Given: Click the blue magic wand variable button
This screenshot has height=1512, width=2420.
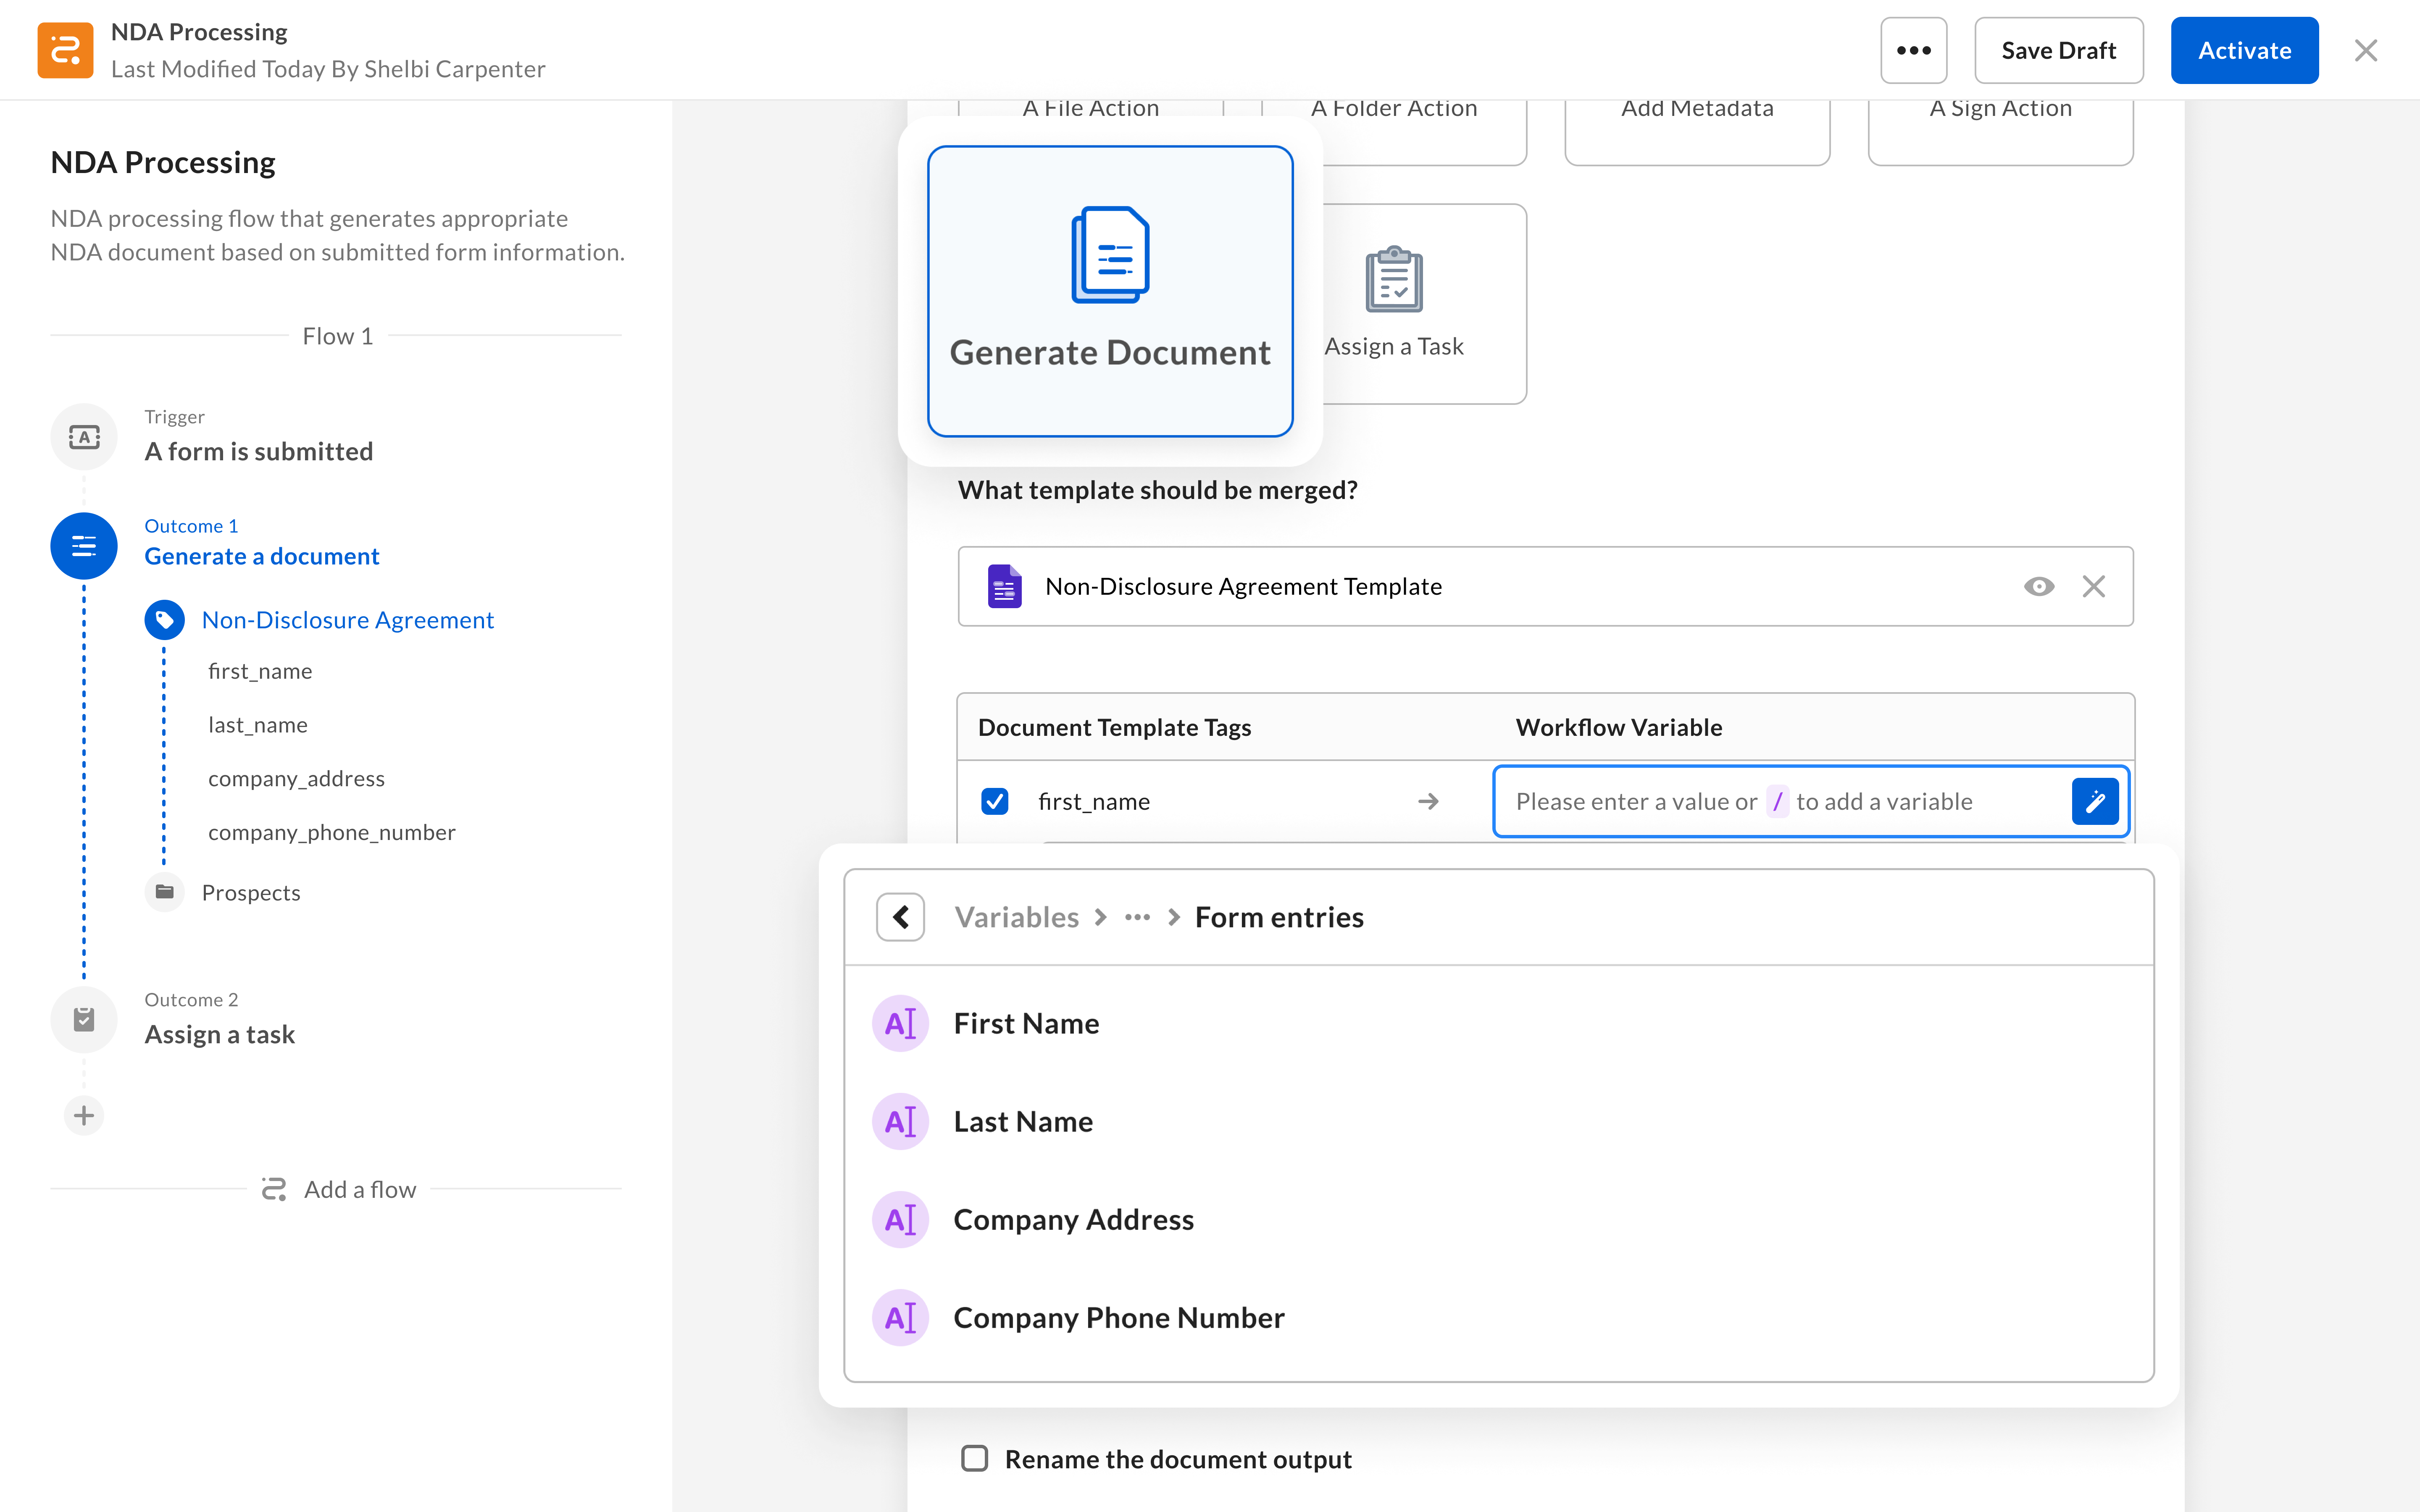Looking at the screenshot, I should pyautogui.click(x=2095, y=801).
